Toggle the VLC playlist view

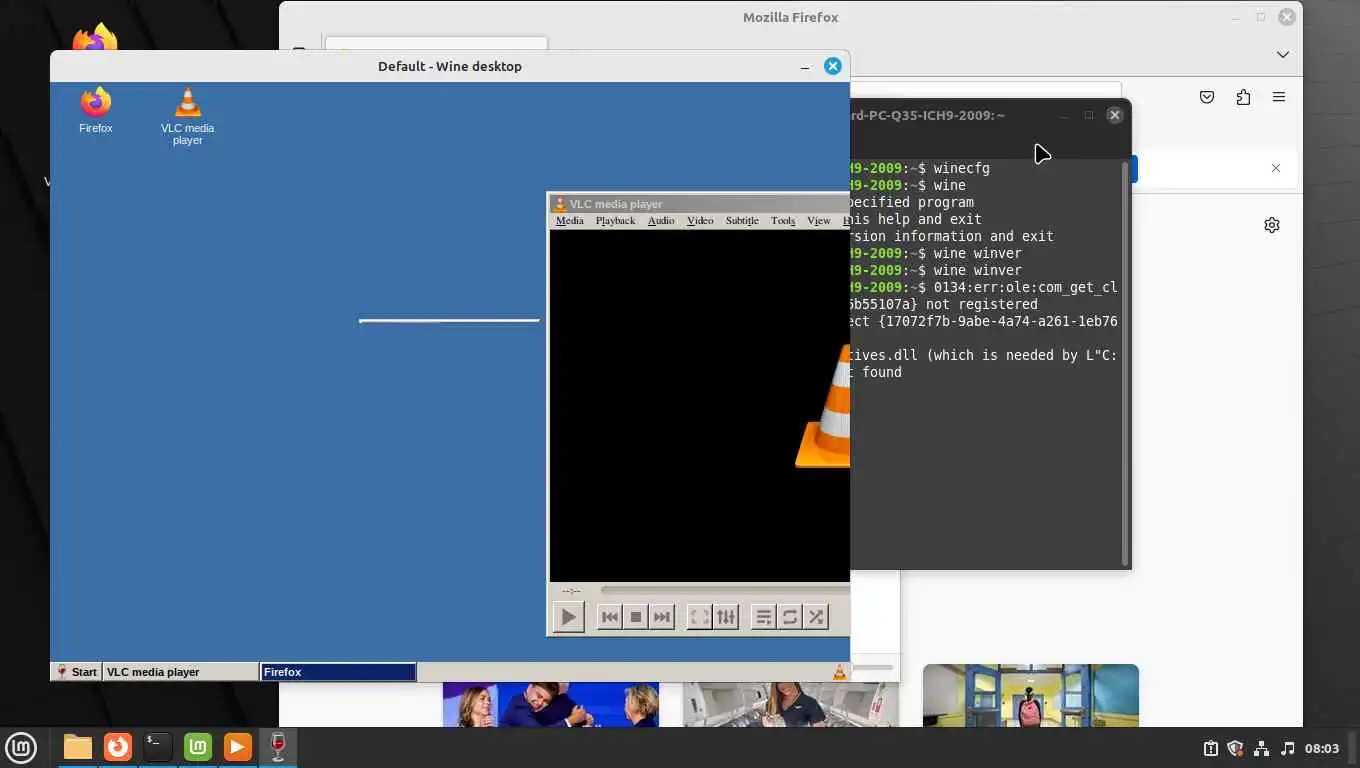click(763, 617)
